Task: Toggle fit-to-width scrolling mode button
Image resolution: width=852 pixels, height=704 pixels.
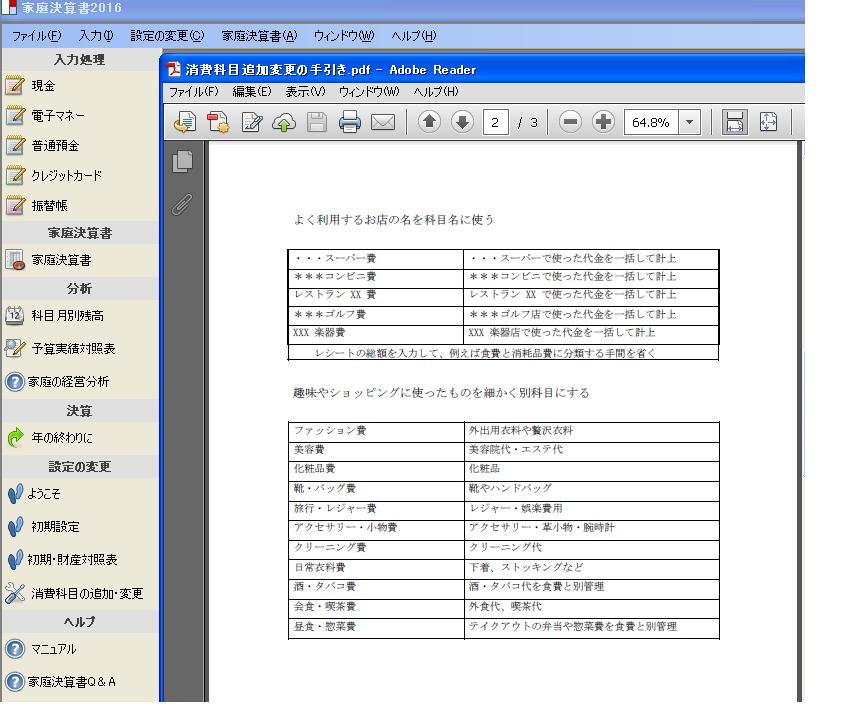Action: click(735, 122)
